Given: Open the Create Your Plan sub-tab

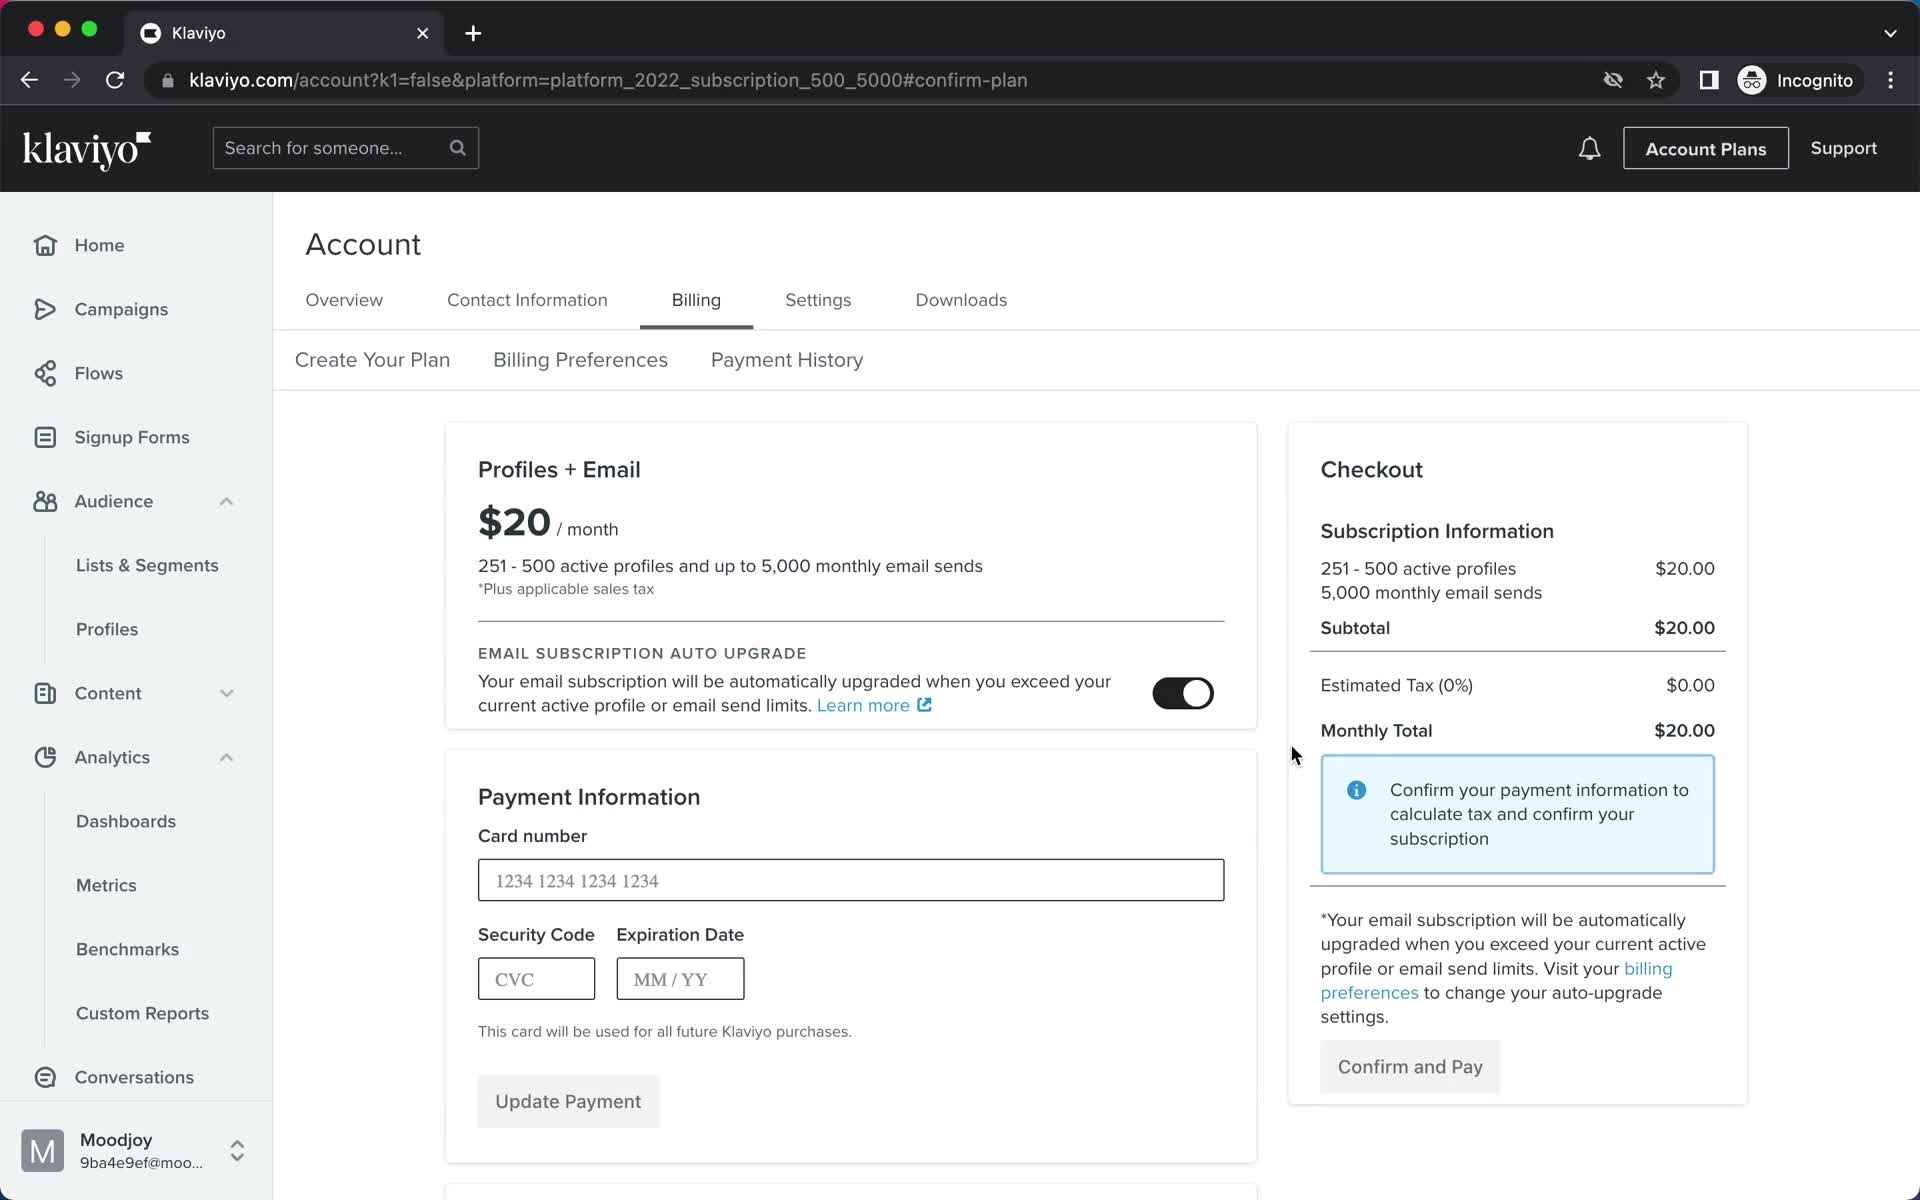Looking at the screenshot, I should (372, 360).
